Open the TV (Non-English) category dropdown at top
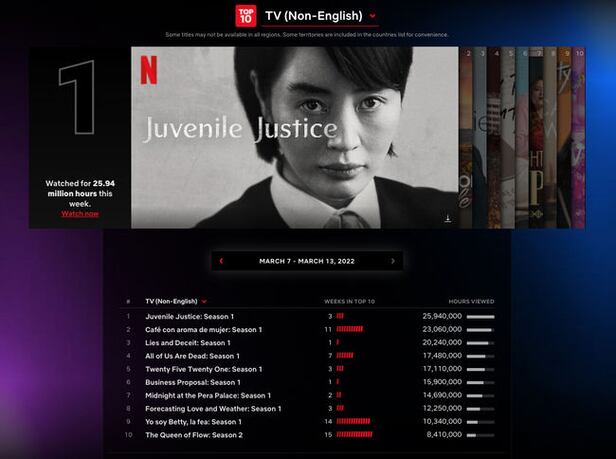 pos(372,16)
